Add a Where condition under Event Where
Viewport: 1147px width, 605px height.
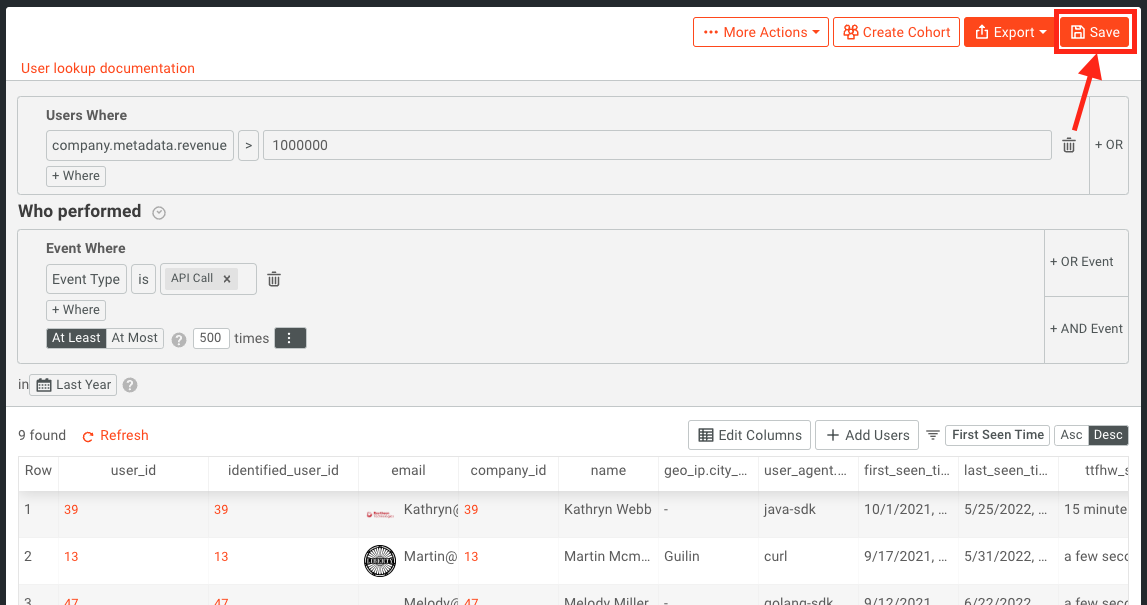(x=76, y=310)
